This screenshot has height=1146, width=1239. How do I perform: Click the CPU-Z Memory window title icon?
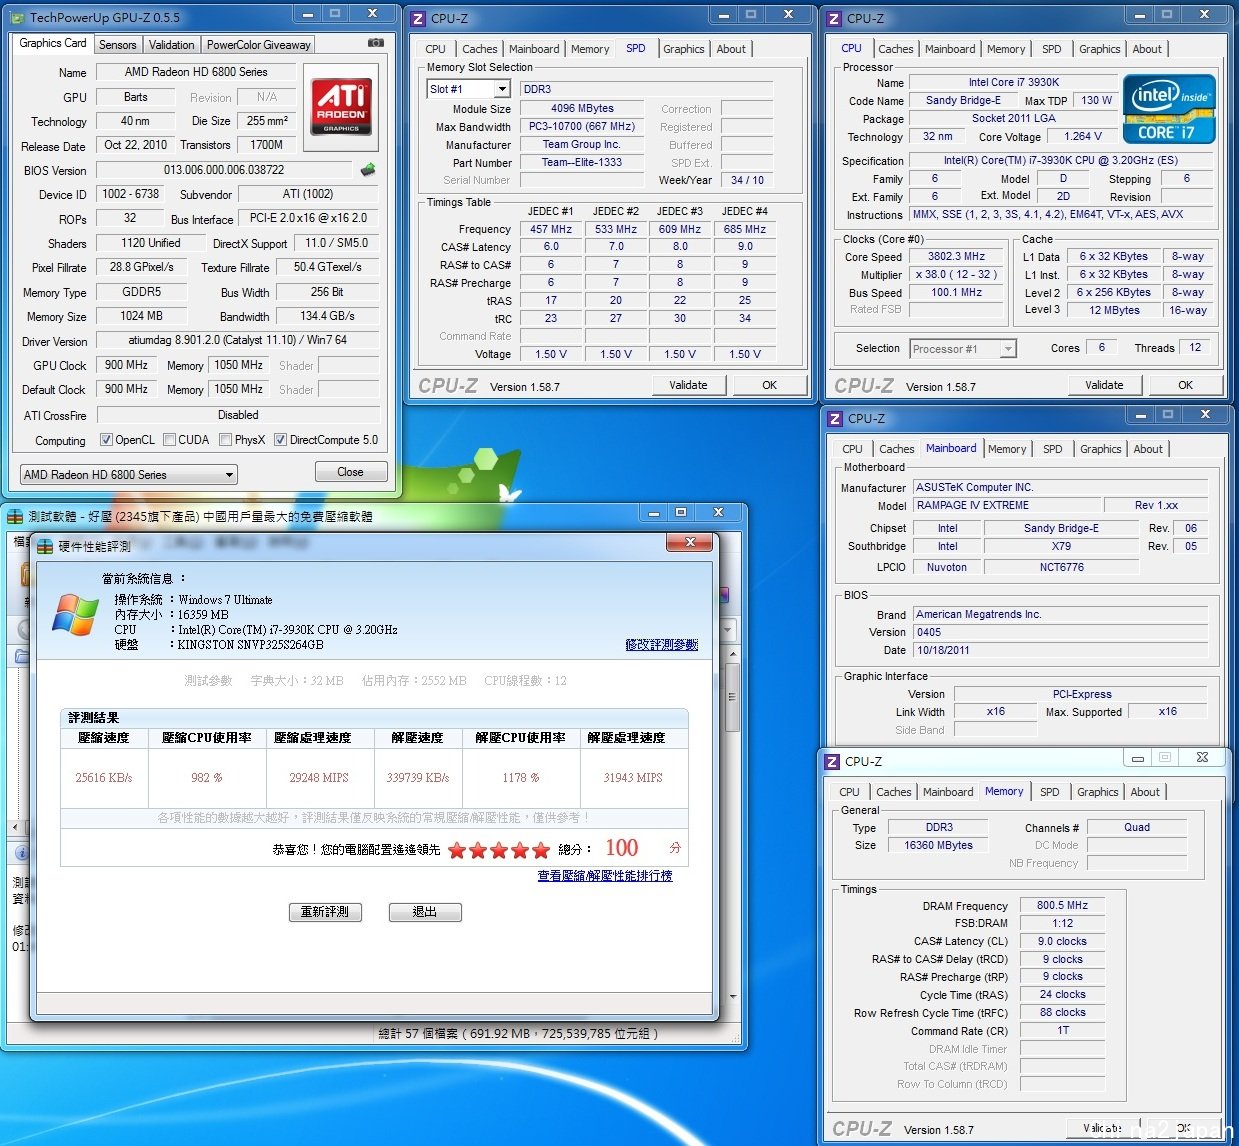832,761
